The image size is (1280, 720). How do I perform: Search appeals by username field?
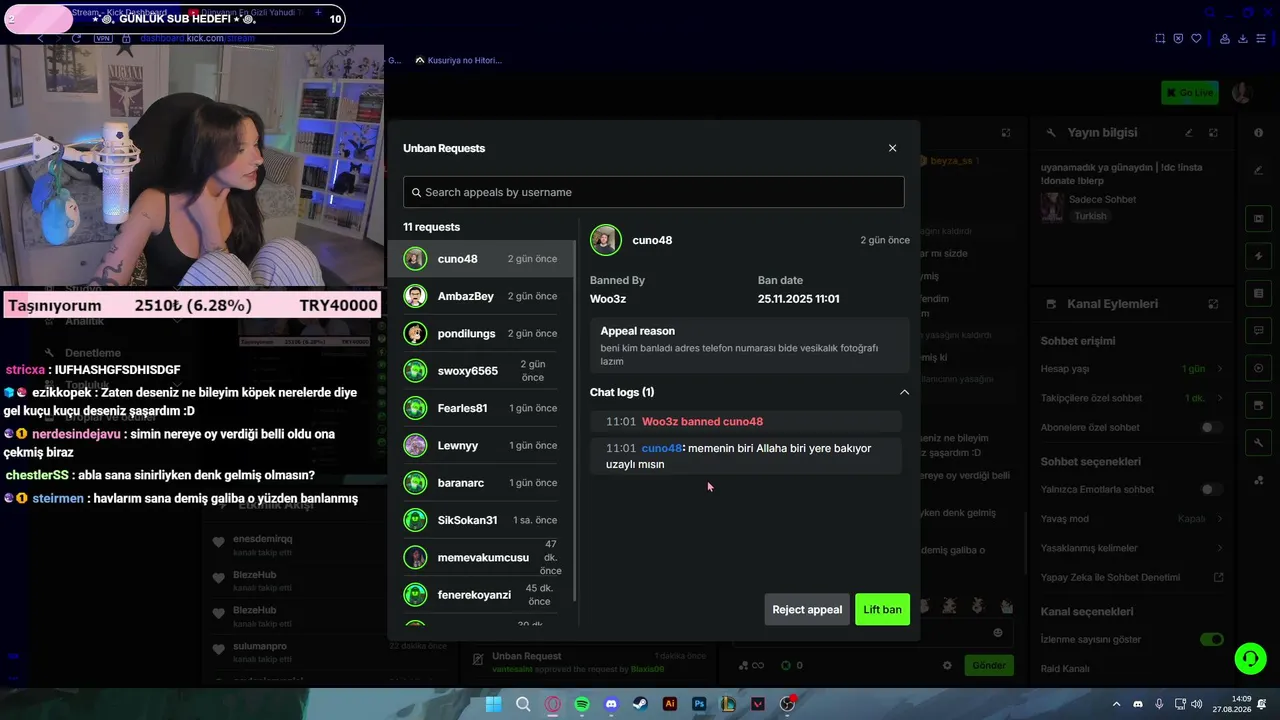pos(654,192)
